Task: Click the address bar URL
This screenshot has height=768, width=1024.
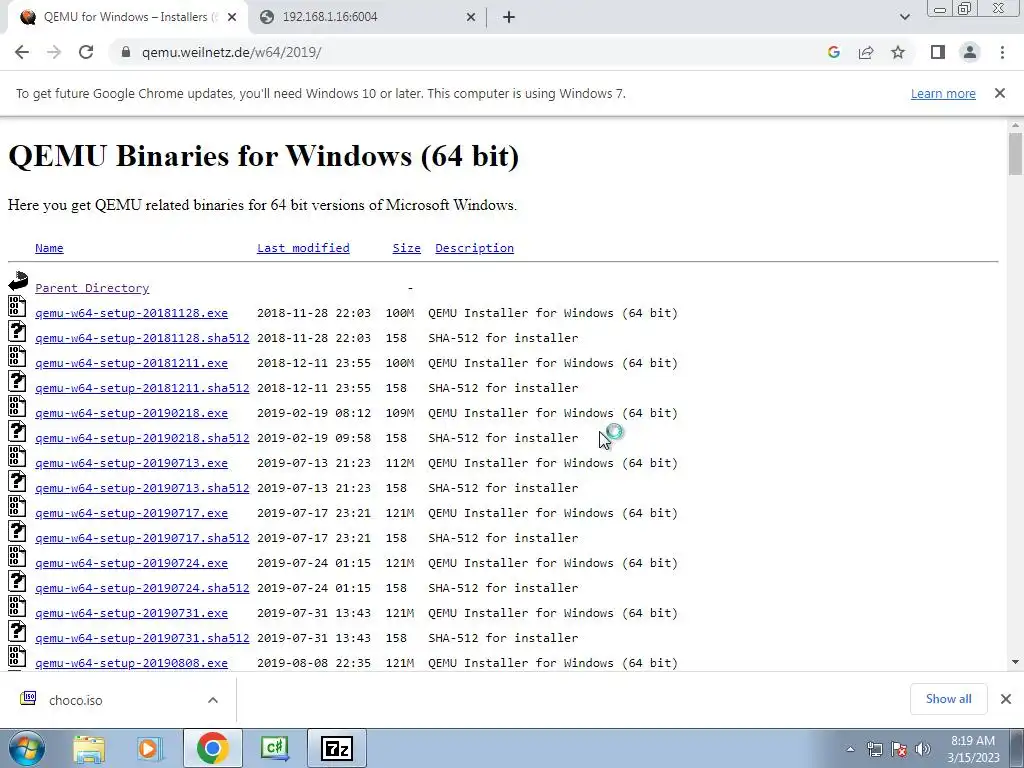Action: point(231,52)
